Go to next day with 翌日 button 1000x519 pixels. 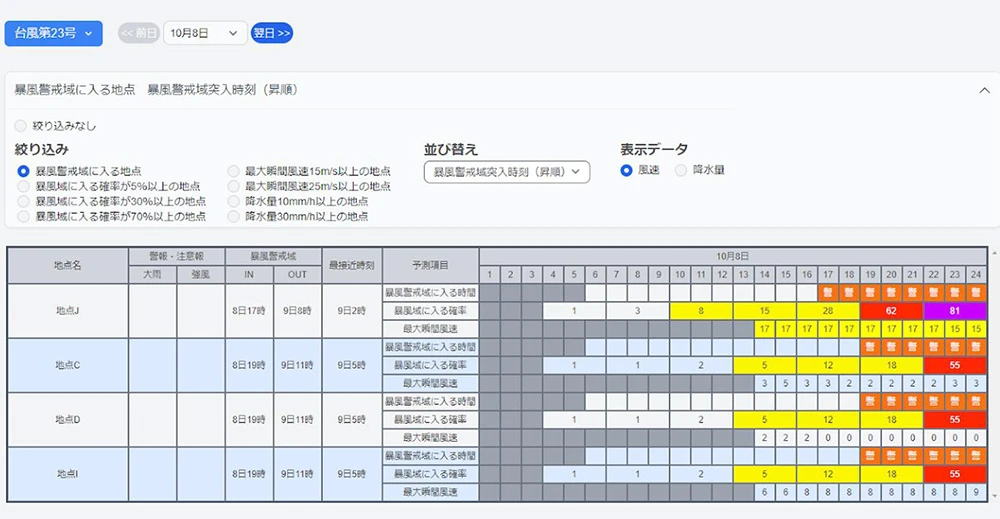point(271,33)
